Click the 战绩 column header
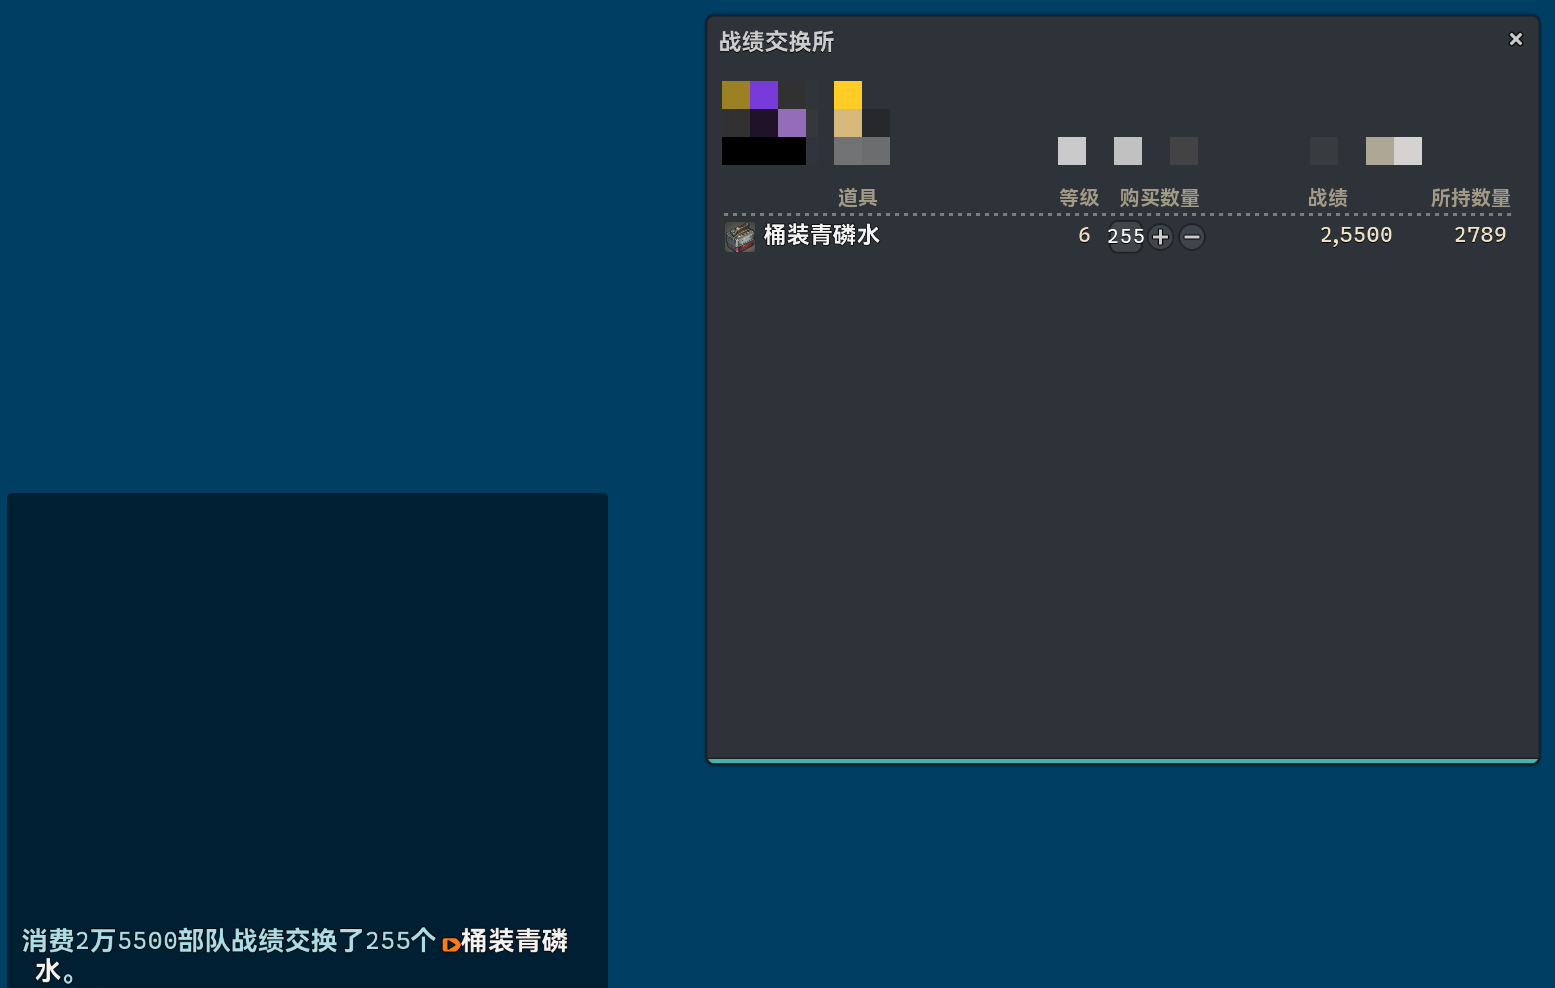Image resolution: width=1555 pixels, height=988 pixels. 1327,198
